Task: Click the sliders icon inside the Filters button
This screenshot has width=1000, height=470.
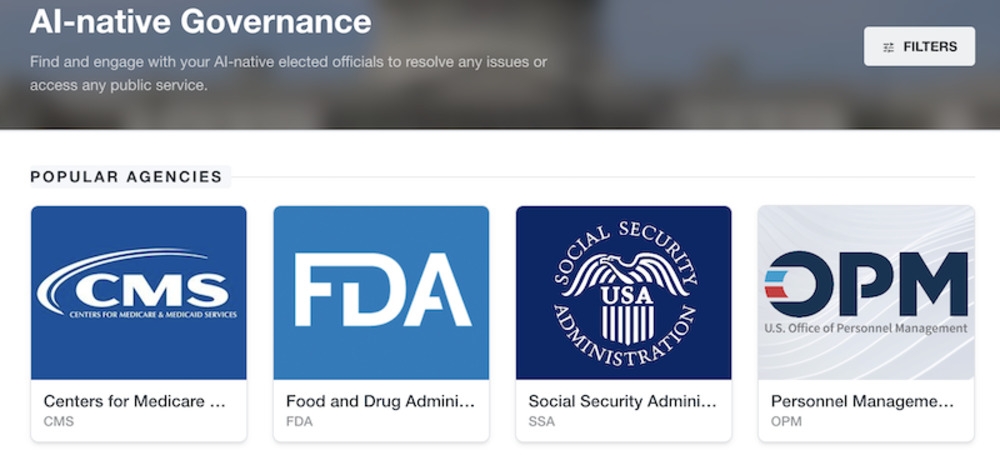Action: click(x=889, y=47)
